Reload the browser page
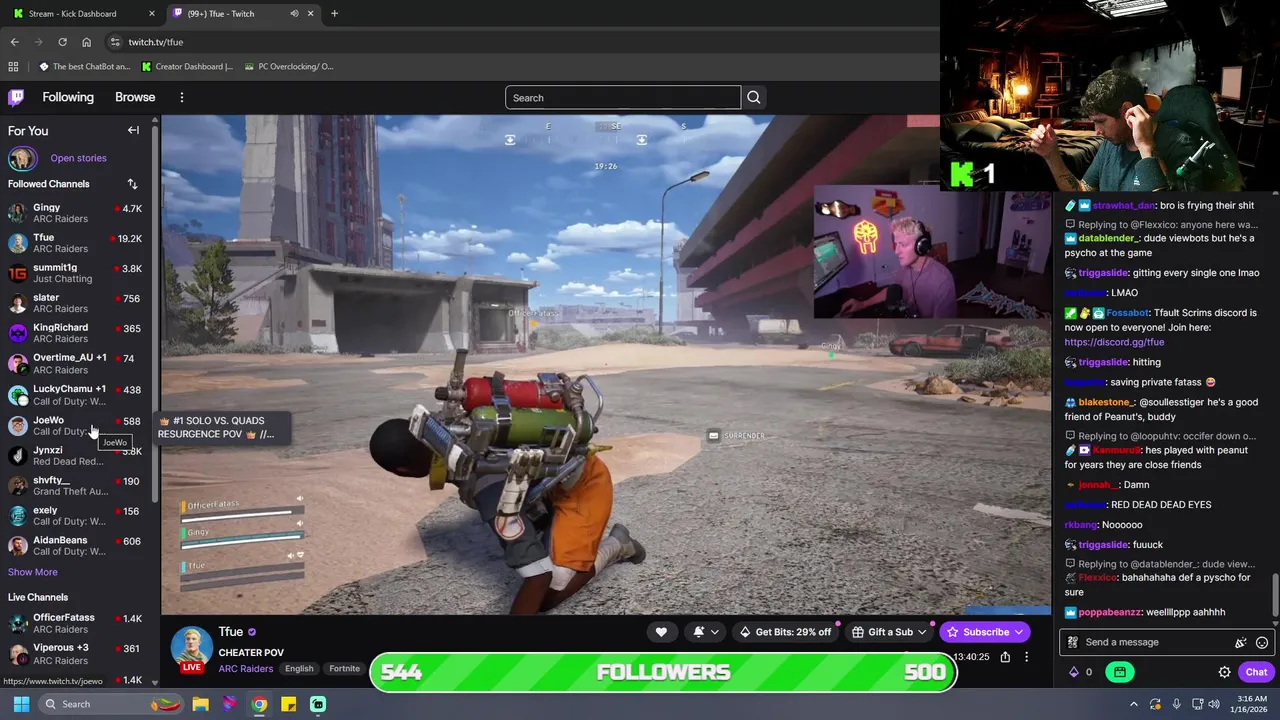1280x720 pixels. pyautogui.click(x=62, y=42)
